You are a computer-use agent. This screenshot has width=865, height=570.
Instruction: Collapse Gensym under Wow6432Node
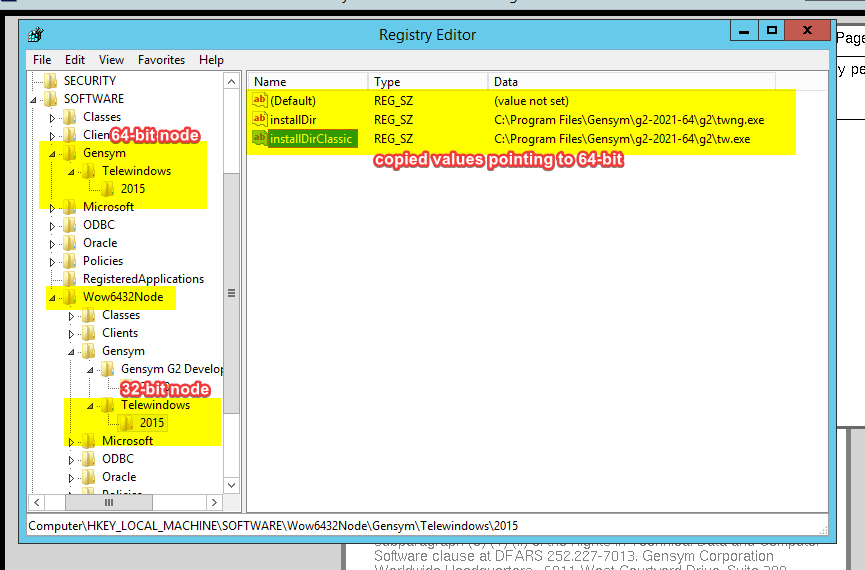[71, 352]
